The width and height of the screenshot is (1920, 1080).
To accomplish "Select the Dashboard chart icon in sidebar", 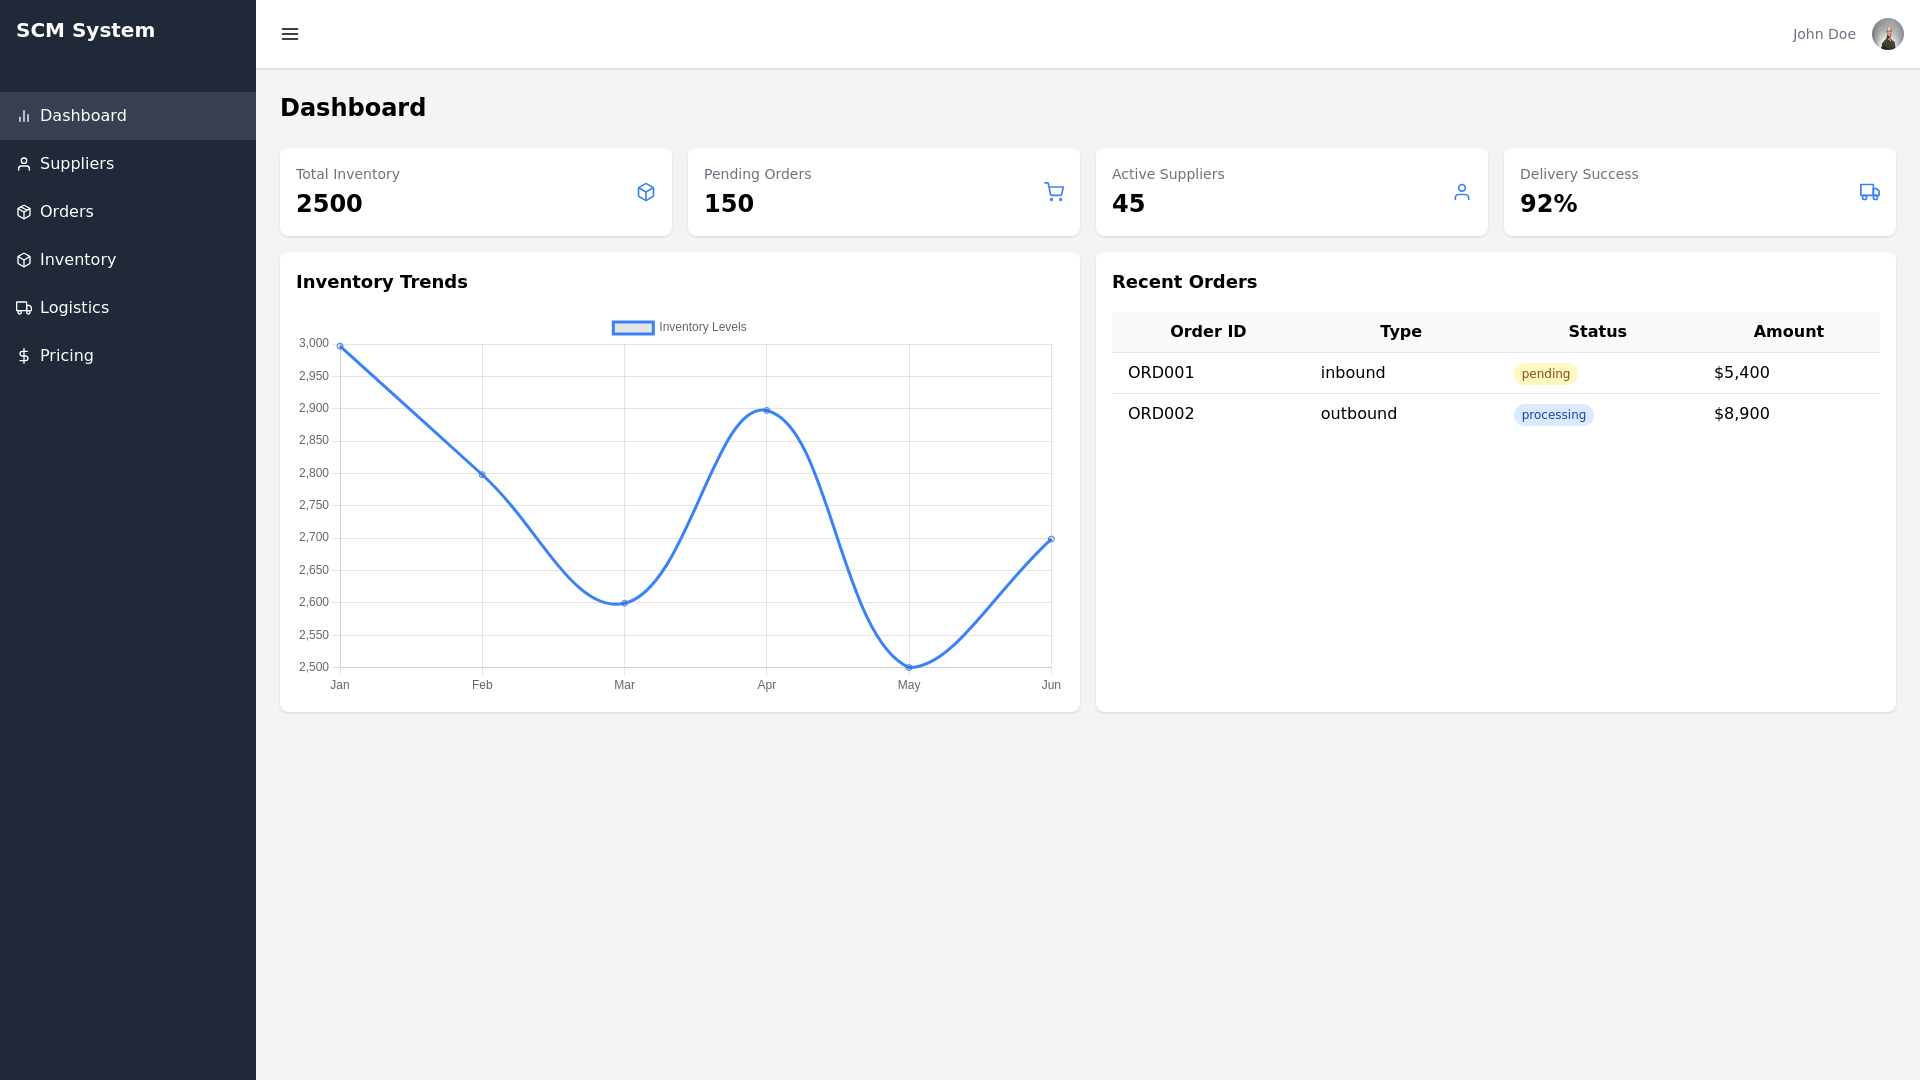I will 24,116.
